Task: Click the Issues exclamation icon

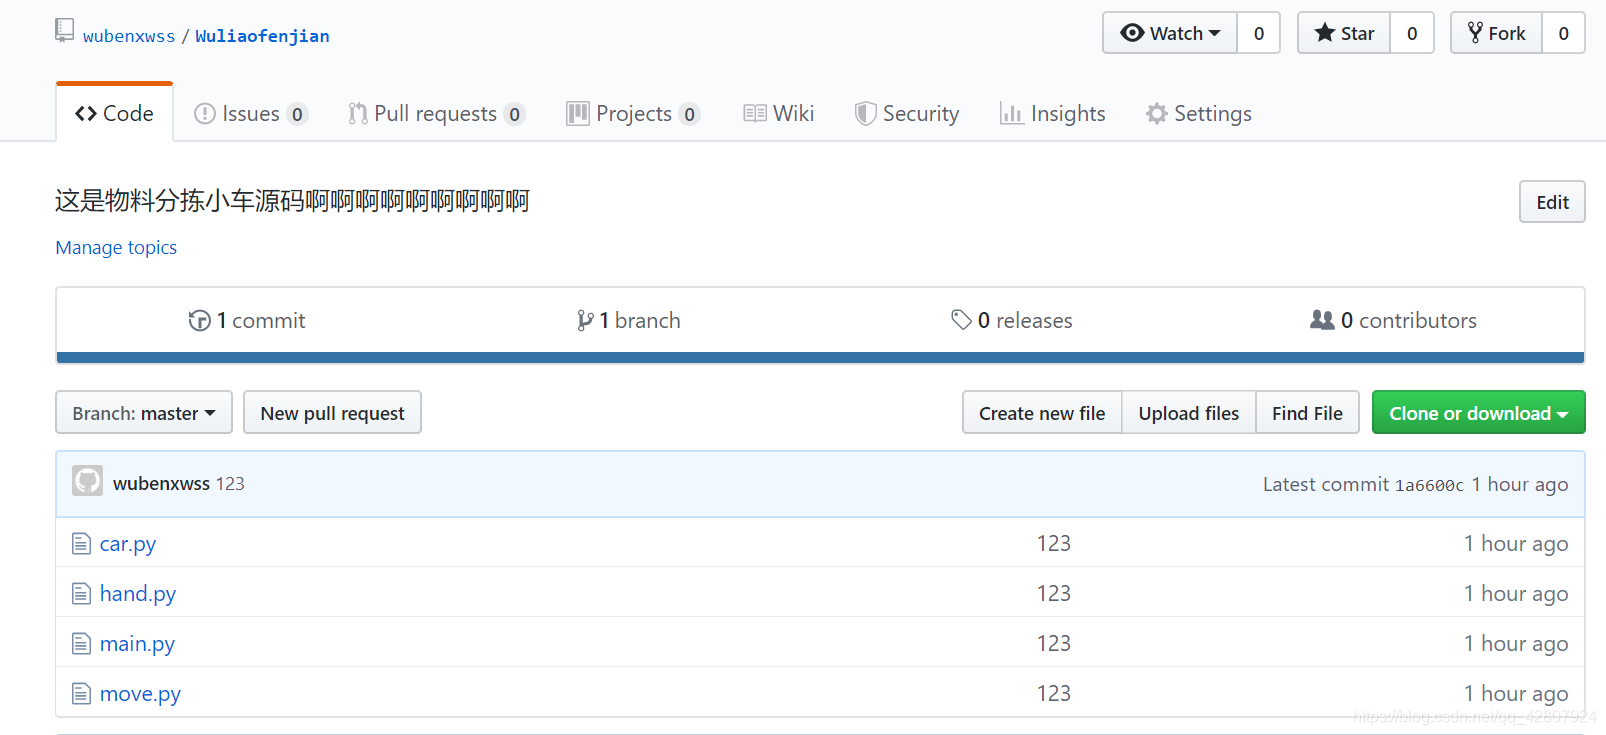Action: (205, 114)
